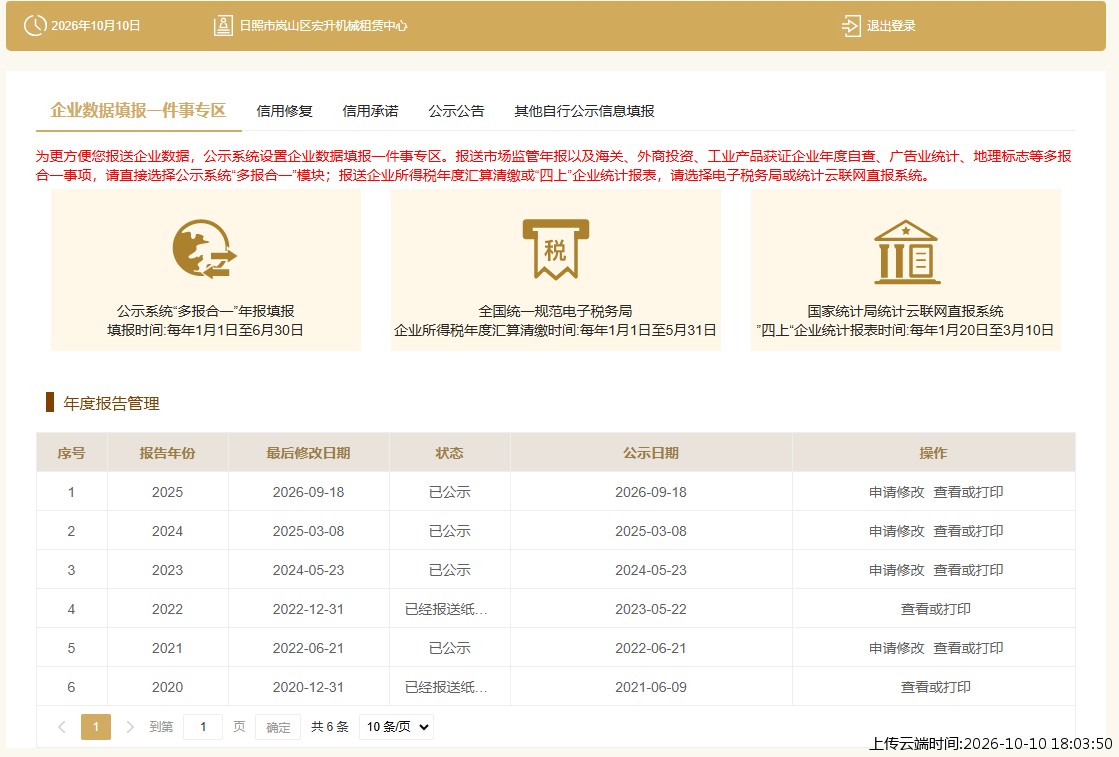This screenshot has height=757, width=1119.
Task: Click 查看或打印 for the 2025 report
Action: point(968,492)
